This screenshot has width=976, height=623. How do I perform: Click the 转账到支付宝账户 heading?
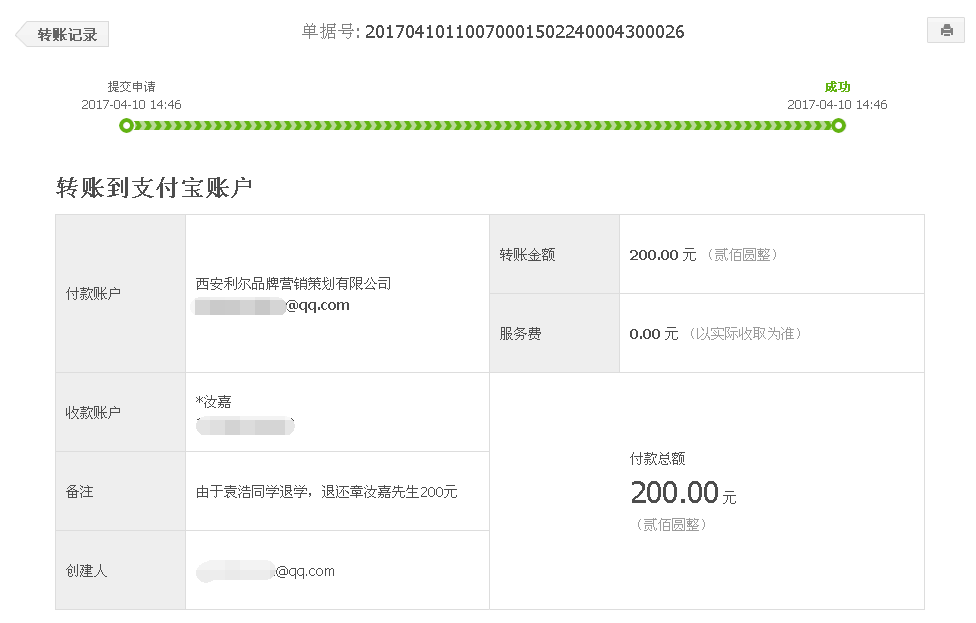(154, 187)
